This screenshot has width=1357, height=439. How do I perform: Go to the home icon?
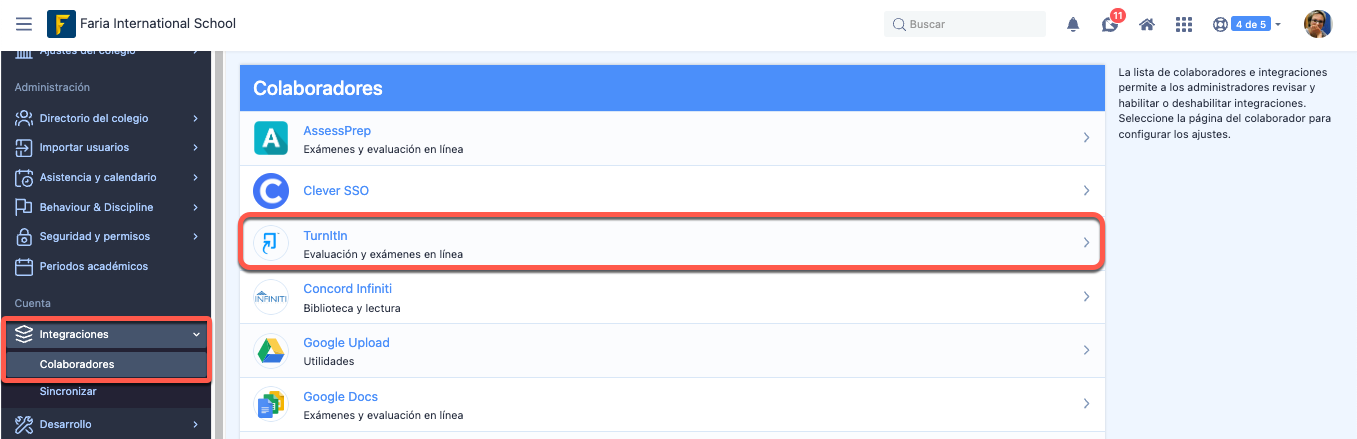click(1147, 24)
